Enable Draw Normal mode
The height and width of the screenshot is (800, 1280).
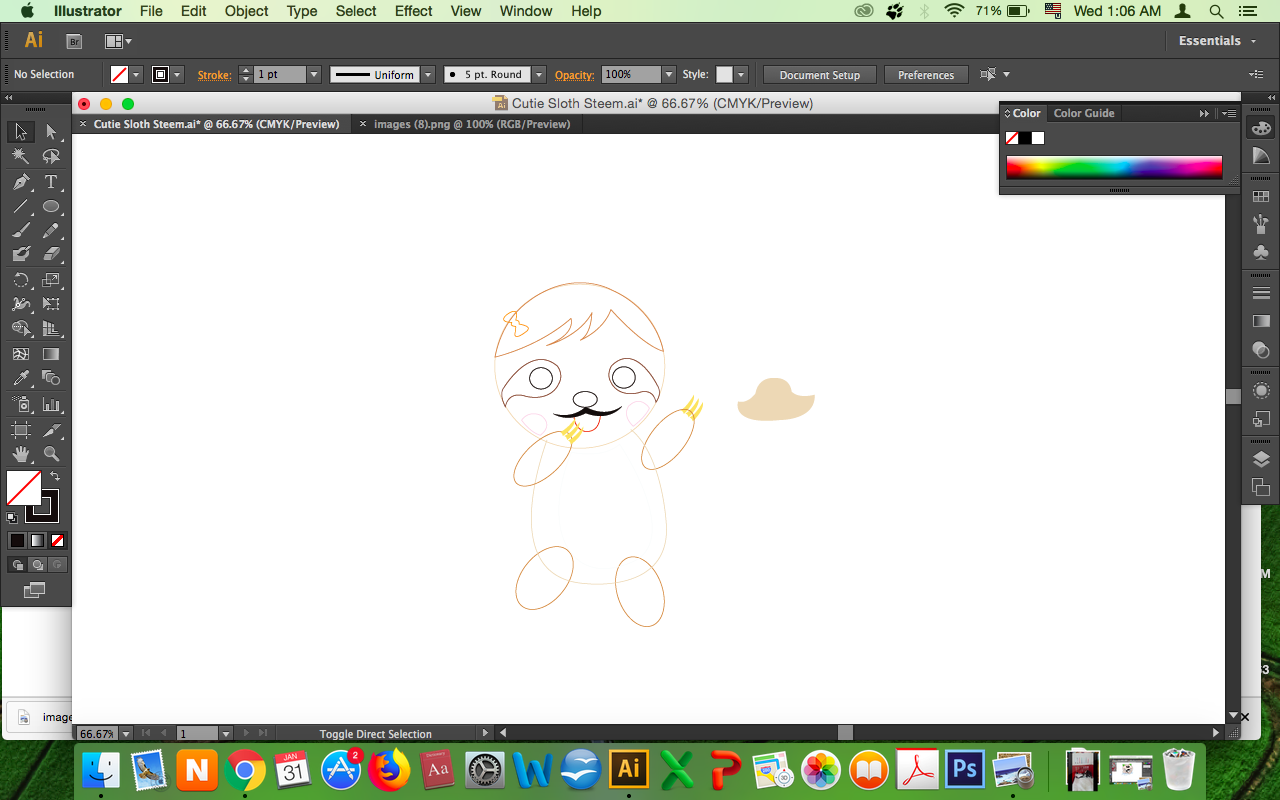click(17, 565)
